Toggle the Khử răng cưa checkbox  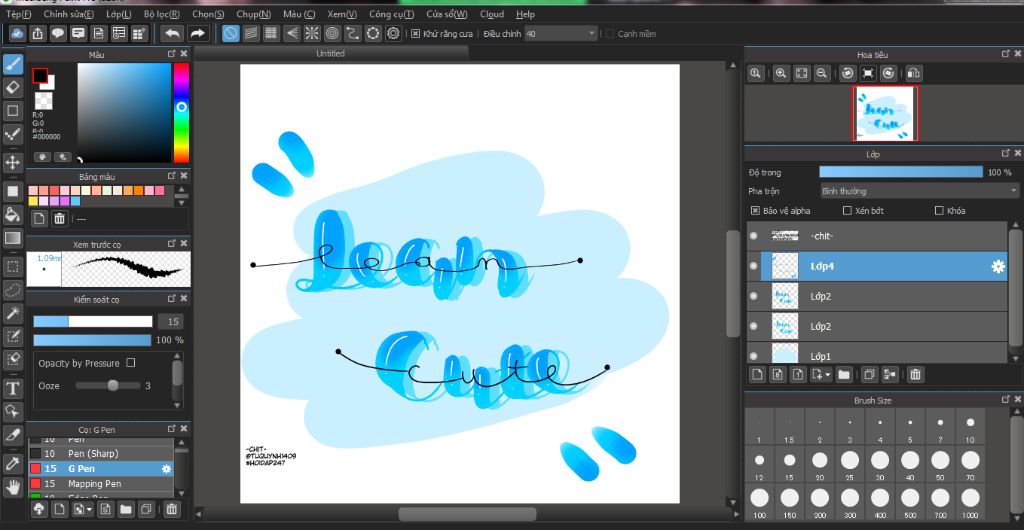coord(415,33)
